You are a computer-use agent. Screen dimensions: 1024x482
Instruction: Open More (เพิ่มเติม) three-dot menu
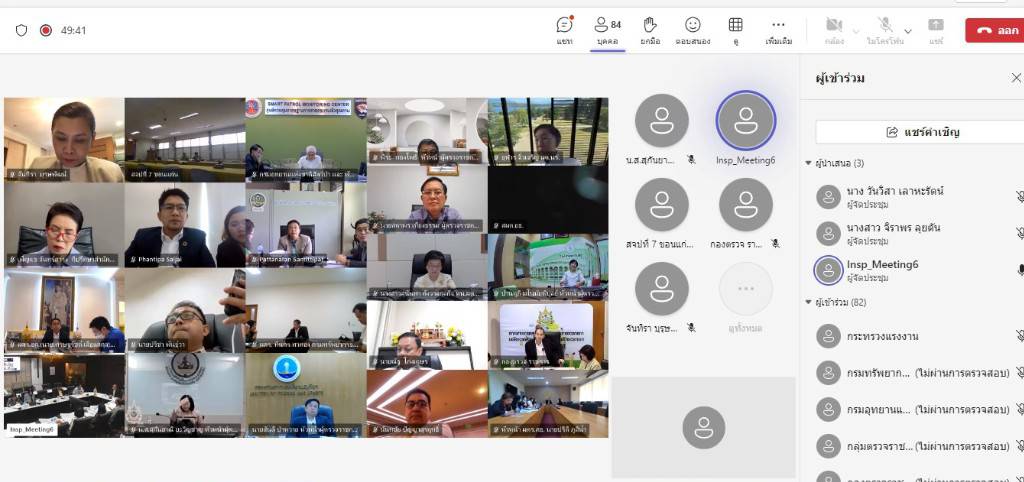[x=778, y=30]
